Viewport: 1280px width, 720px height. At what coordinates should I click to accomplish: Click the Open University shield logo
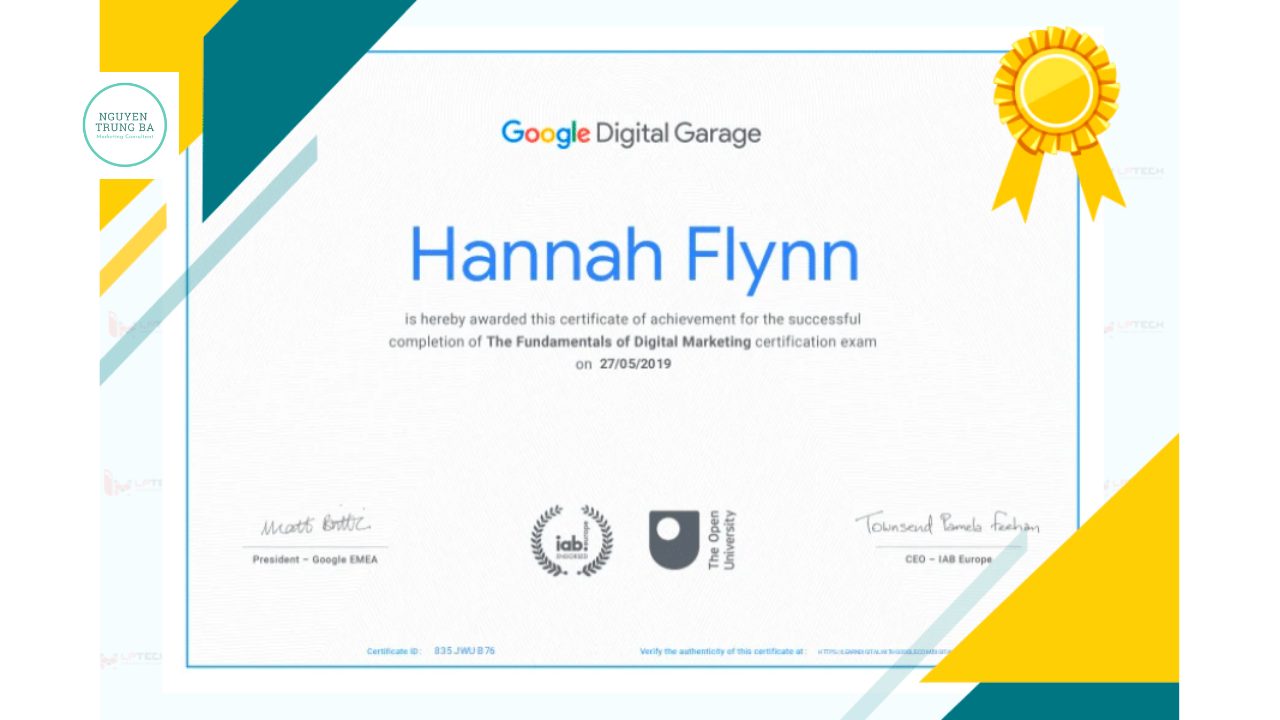tap(674, 540)
